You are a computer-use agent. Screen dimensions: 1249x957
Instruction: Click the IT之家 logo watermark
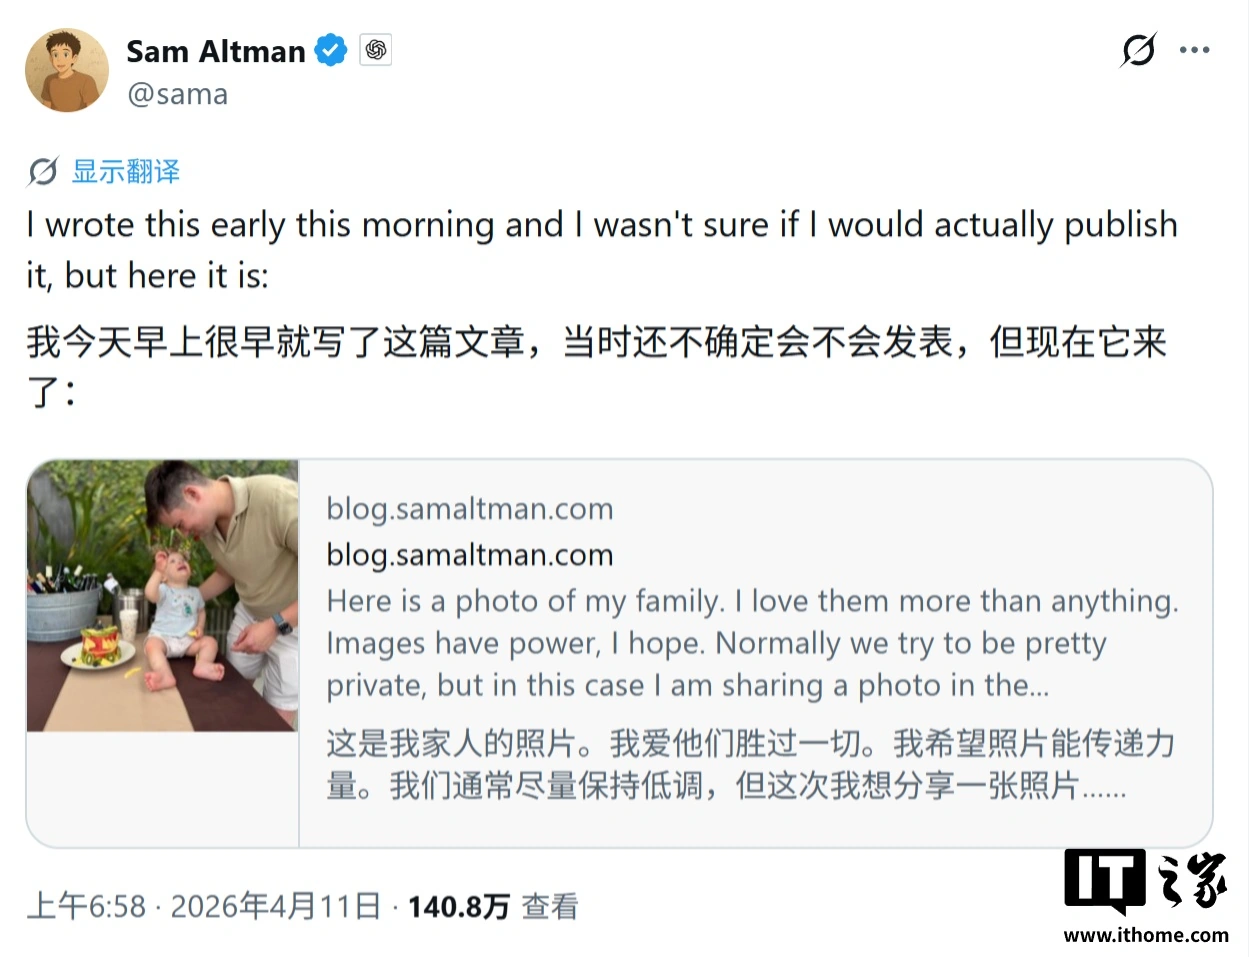[1146, 882]
